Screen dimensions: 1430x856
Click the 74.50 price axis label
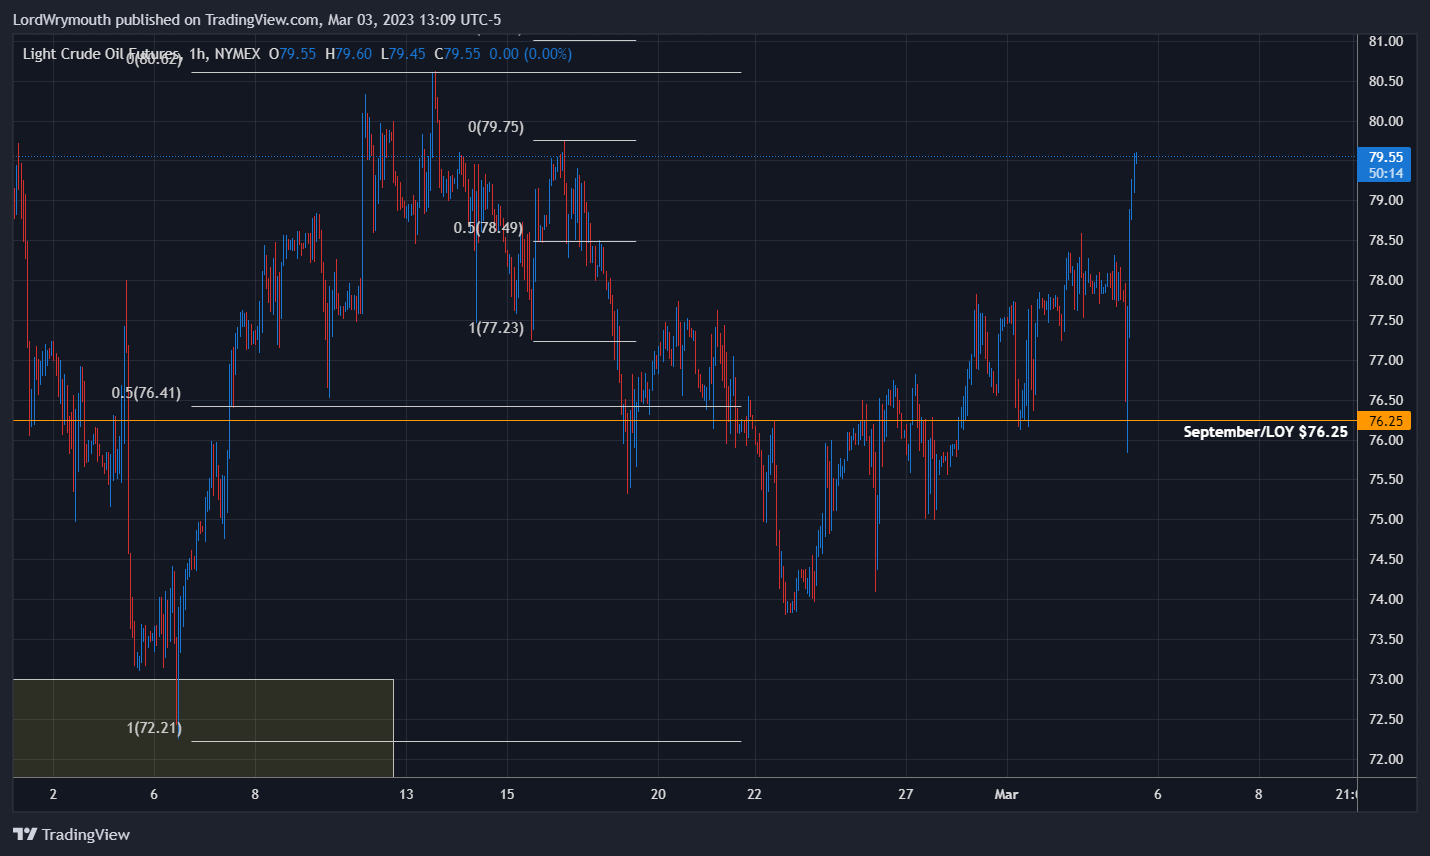tap(1386, 559)
